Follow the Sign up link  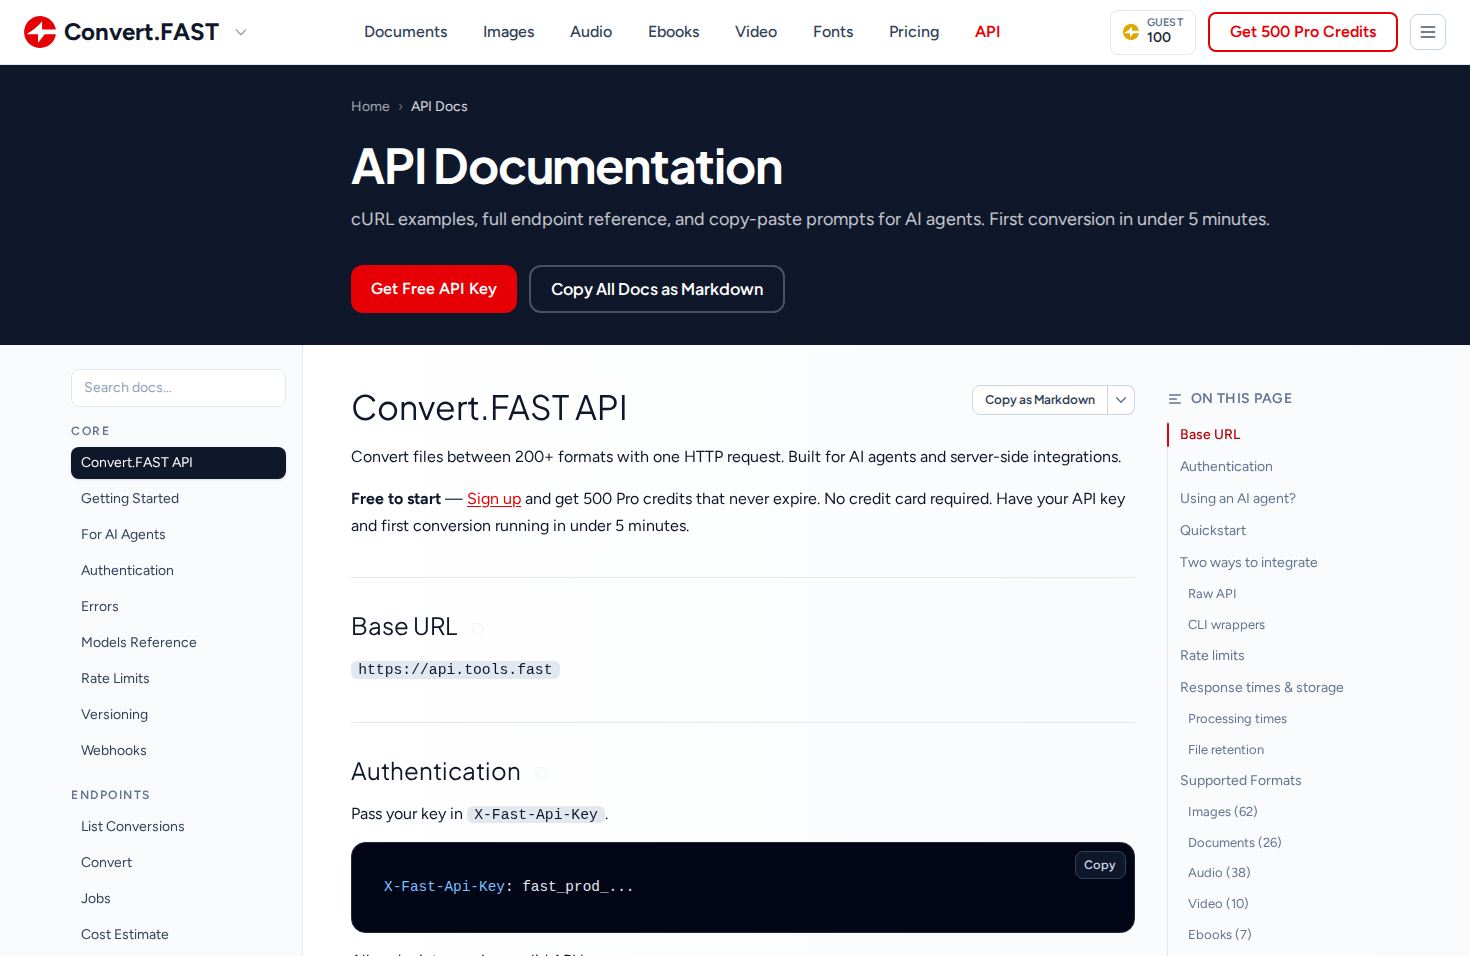pos(494,499)
